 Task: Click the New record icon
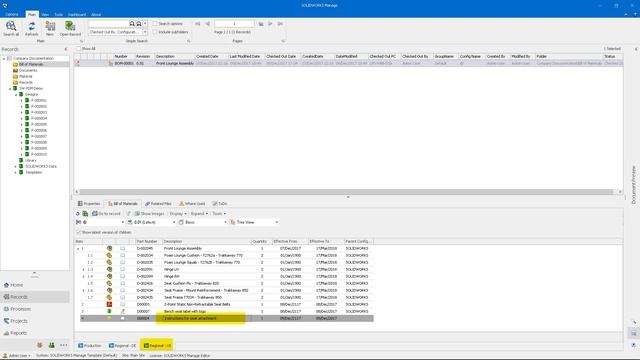click(50, 26)
